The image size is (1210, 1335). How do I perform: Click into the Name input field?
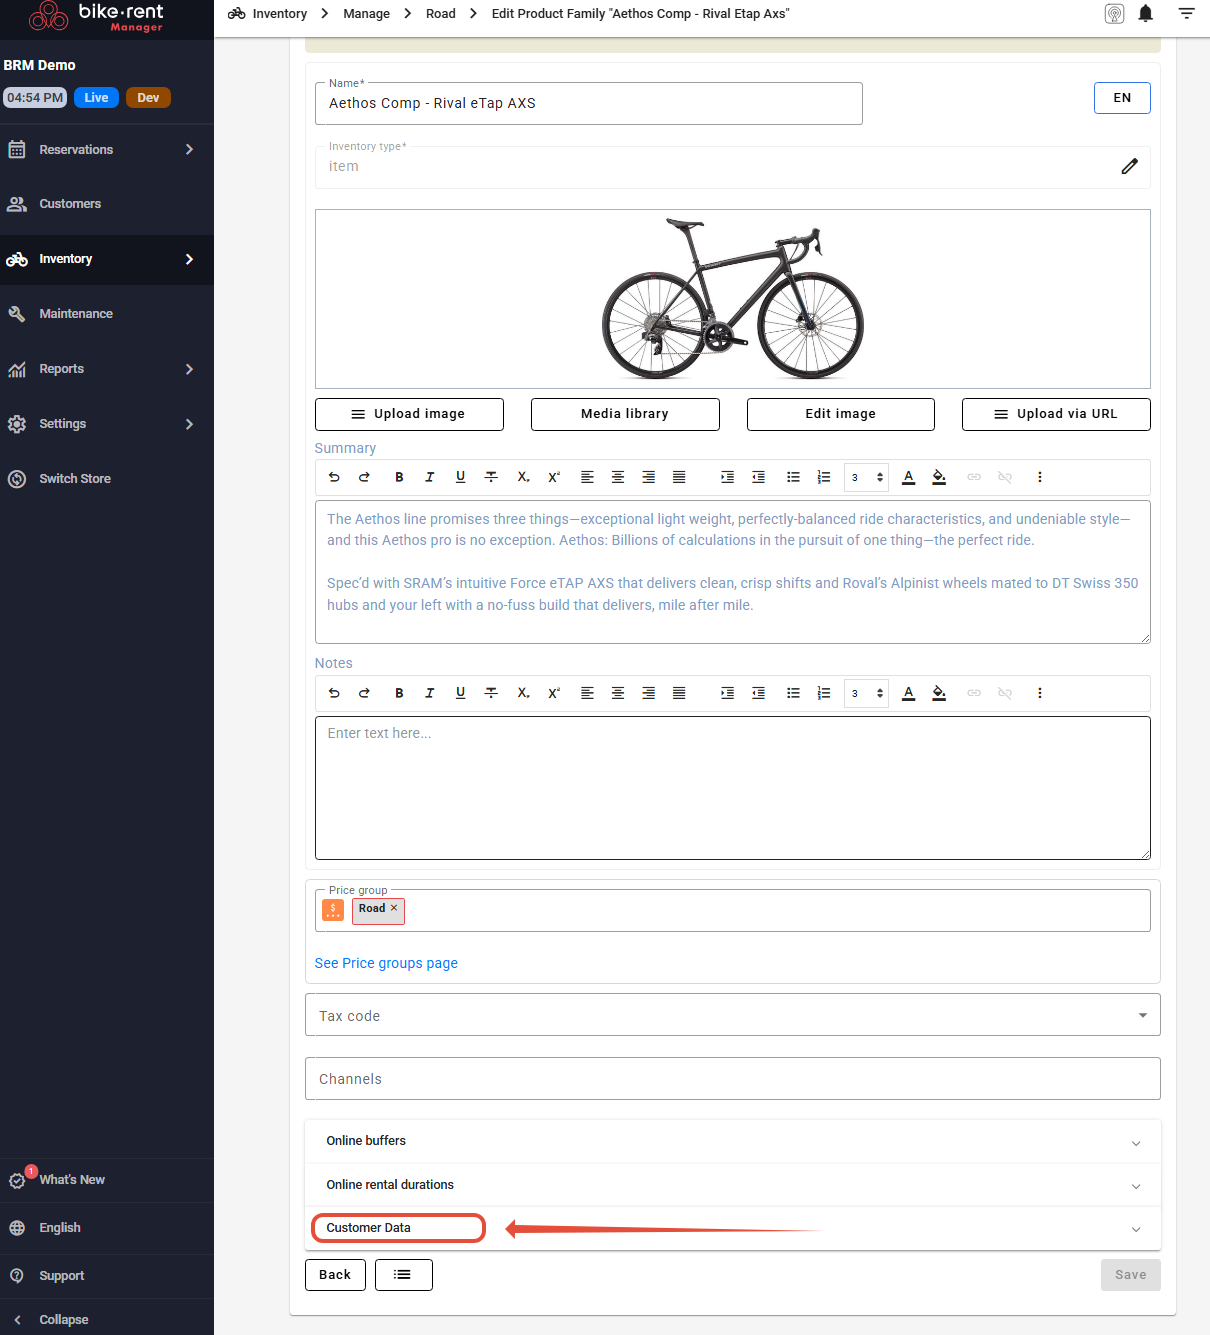pyautogui.click(x=588, y=104)
